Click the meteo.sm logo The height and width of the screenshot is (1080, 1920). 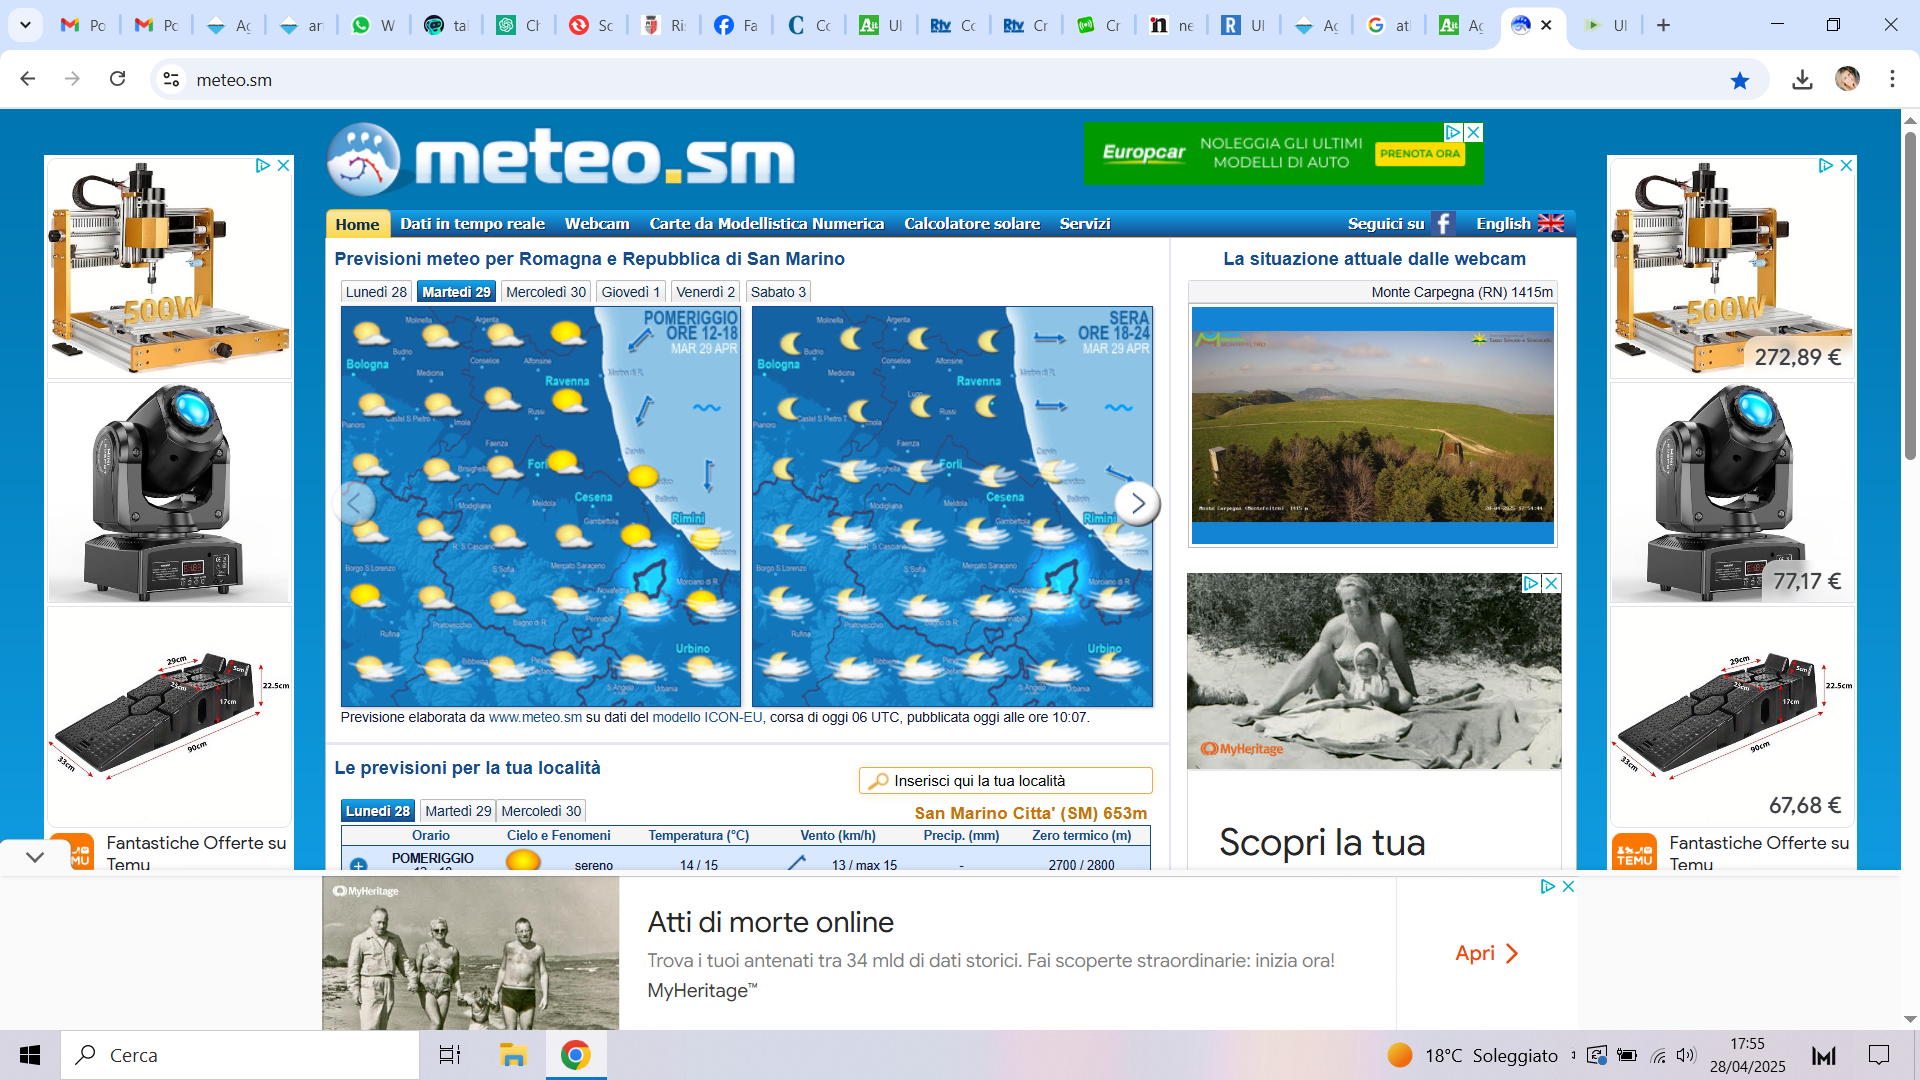(561, 159)
